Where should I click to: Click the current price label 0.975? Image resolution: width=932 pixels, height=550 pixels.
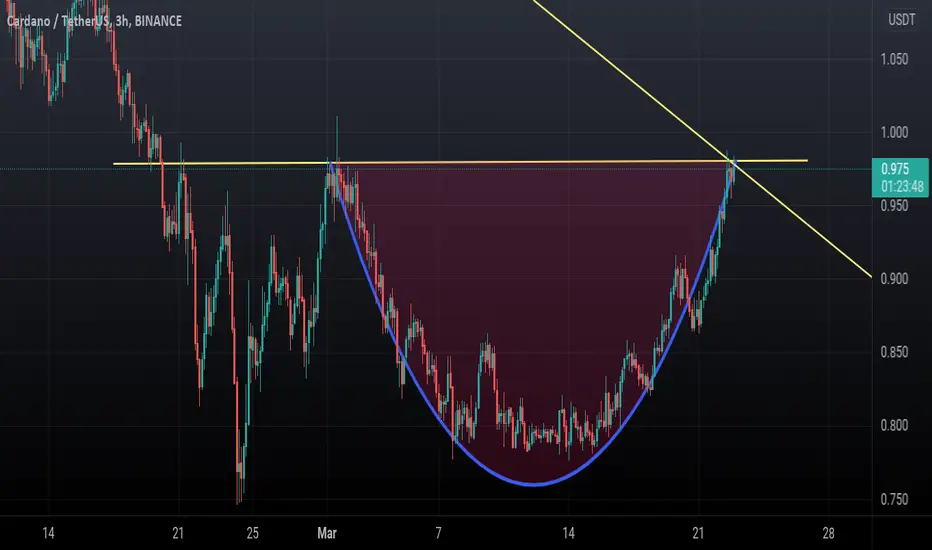(x=895, y=169)
